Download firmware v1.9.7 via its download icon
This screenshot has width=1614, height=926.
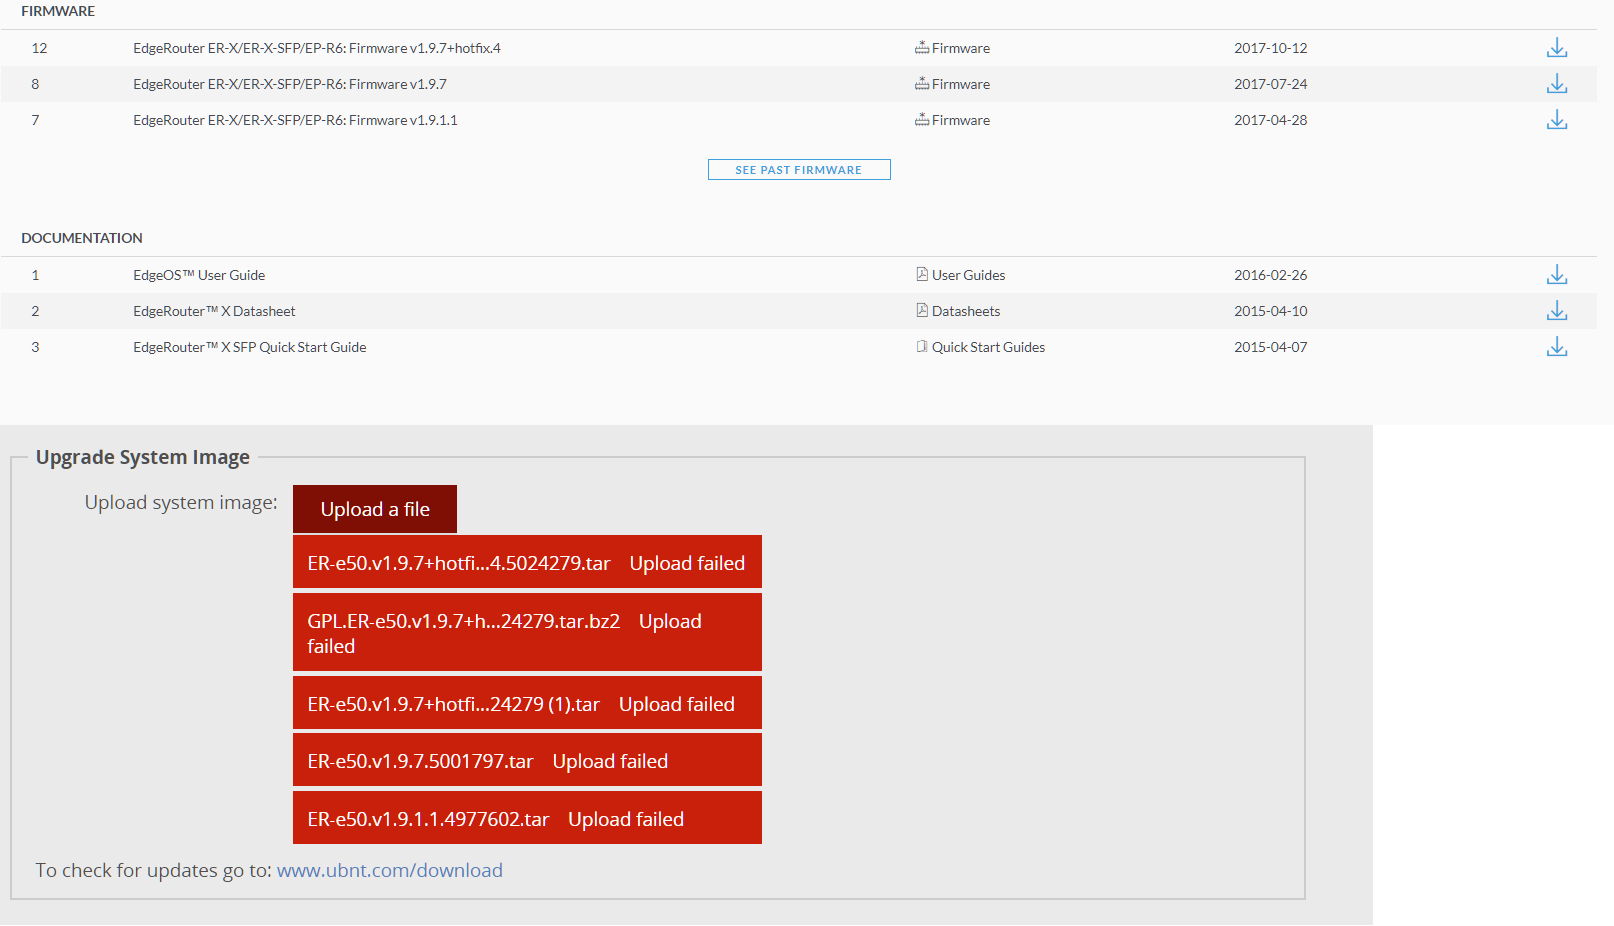pyautogui.click(x=1556, y=84)
